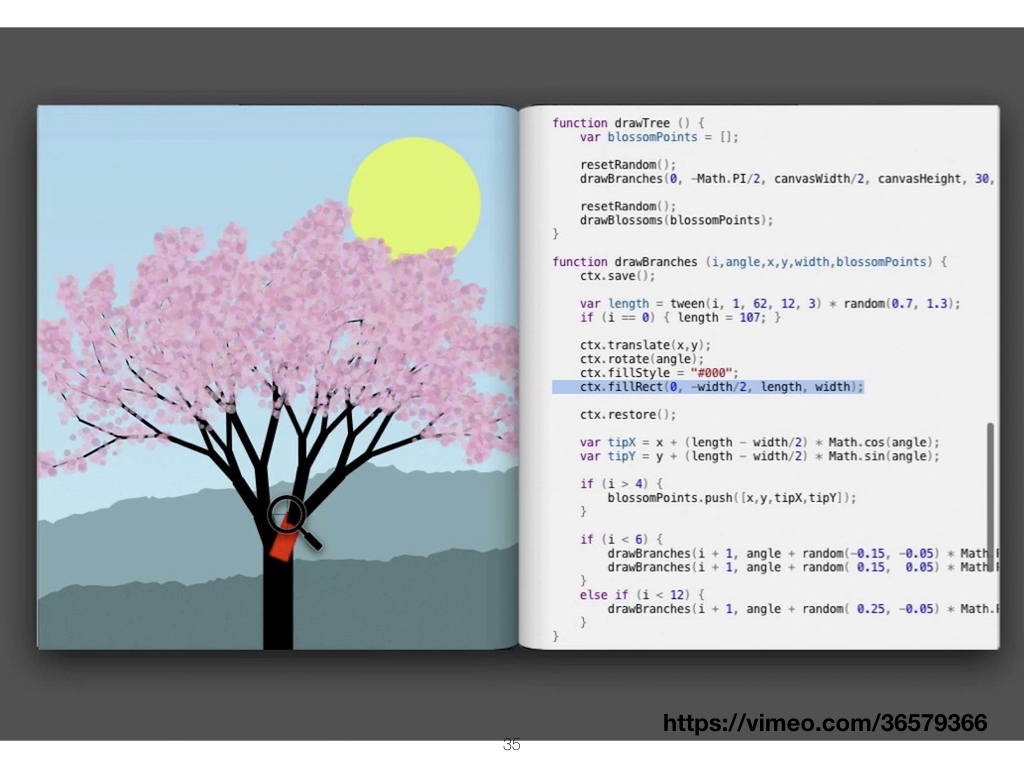This screenshot has width=1024, height=768.
Task: Click the number 107 in length assignment
Action: click(748, 318)
